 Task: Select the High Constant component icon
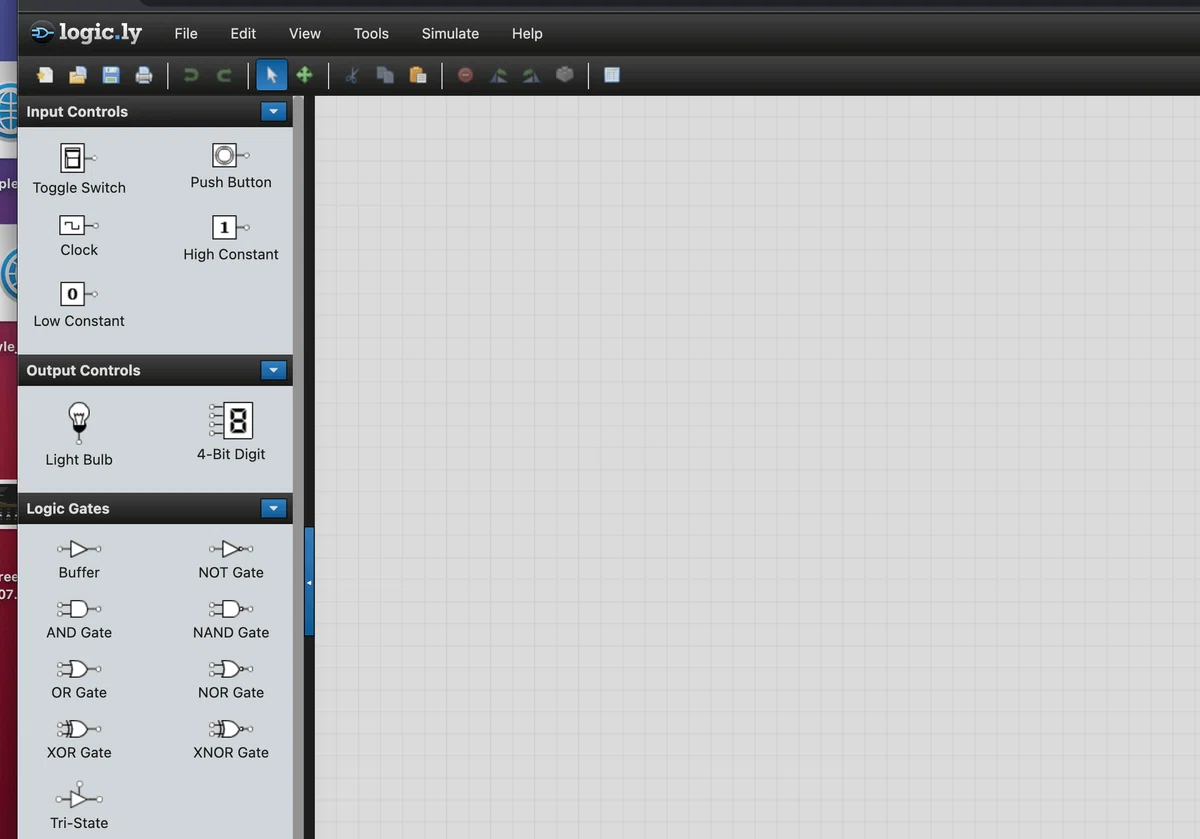pos(230,227)
